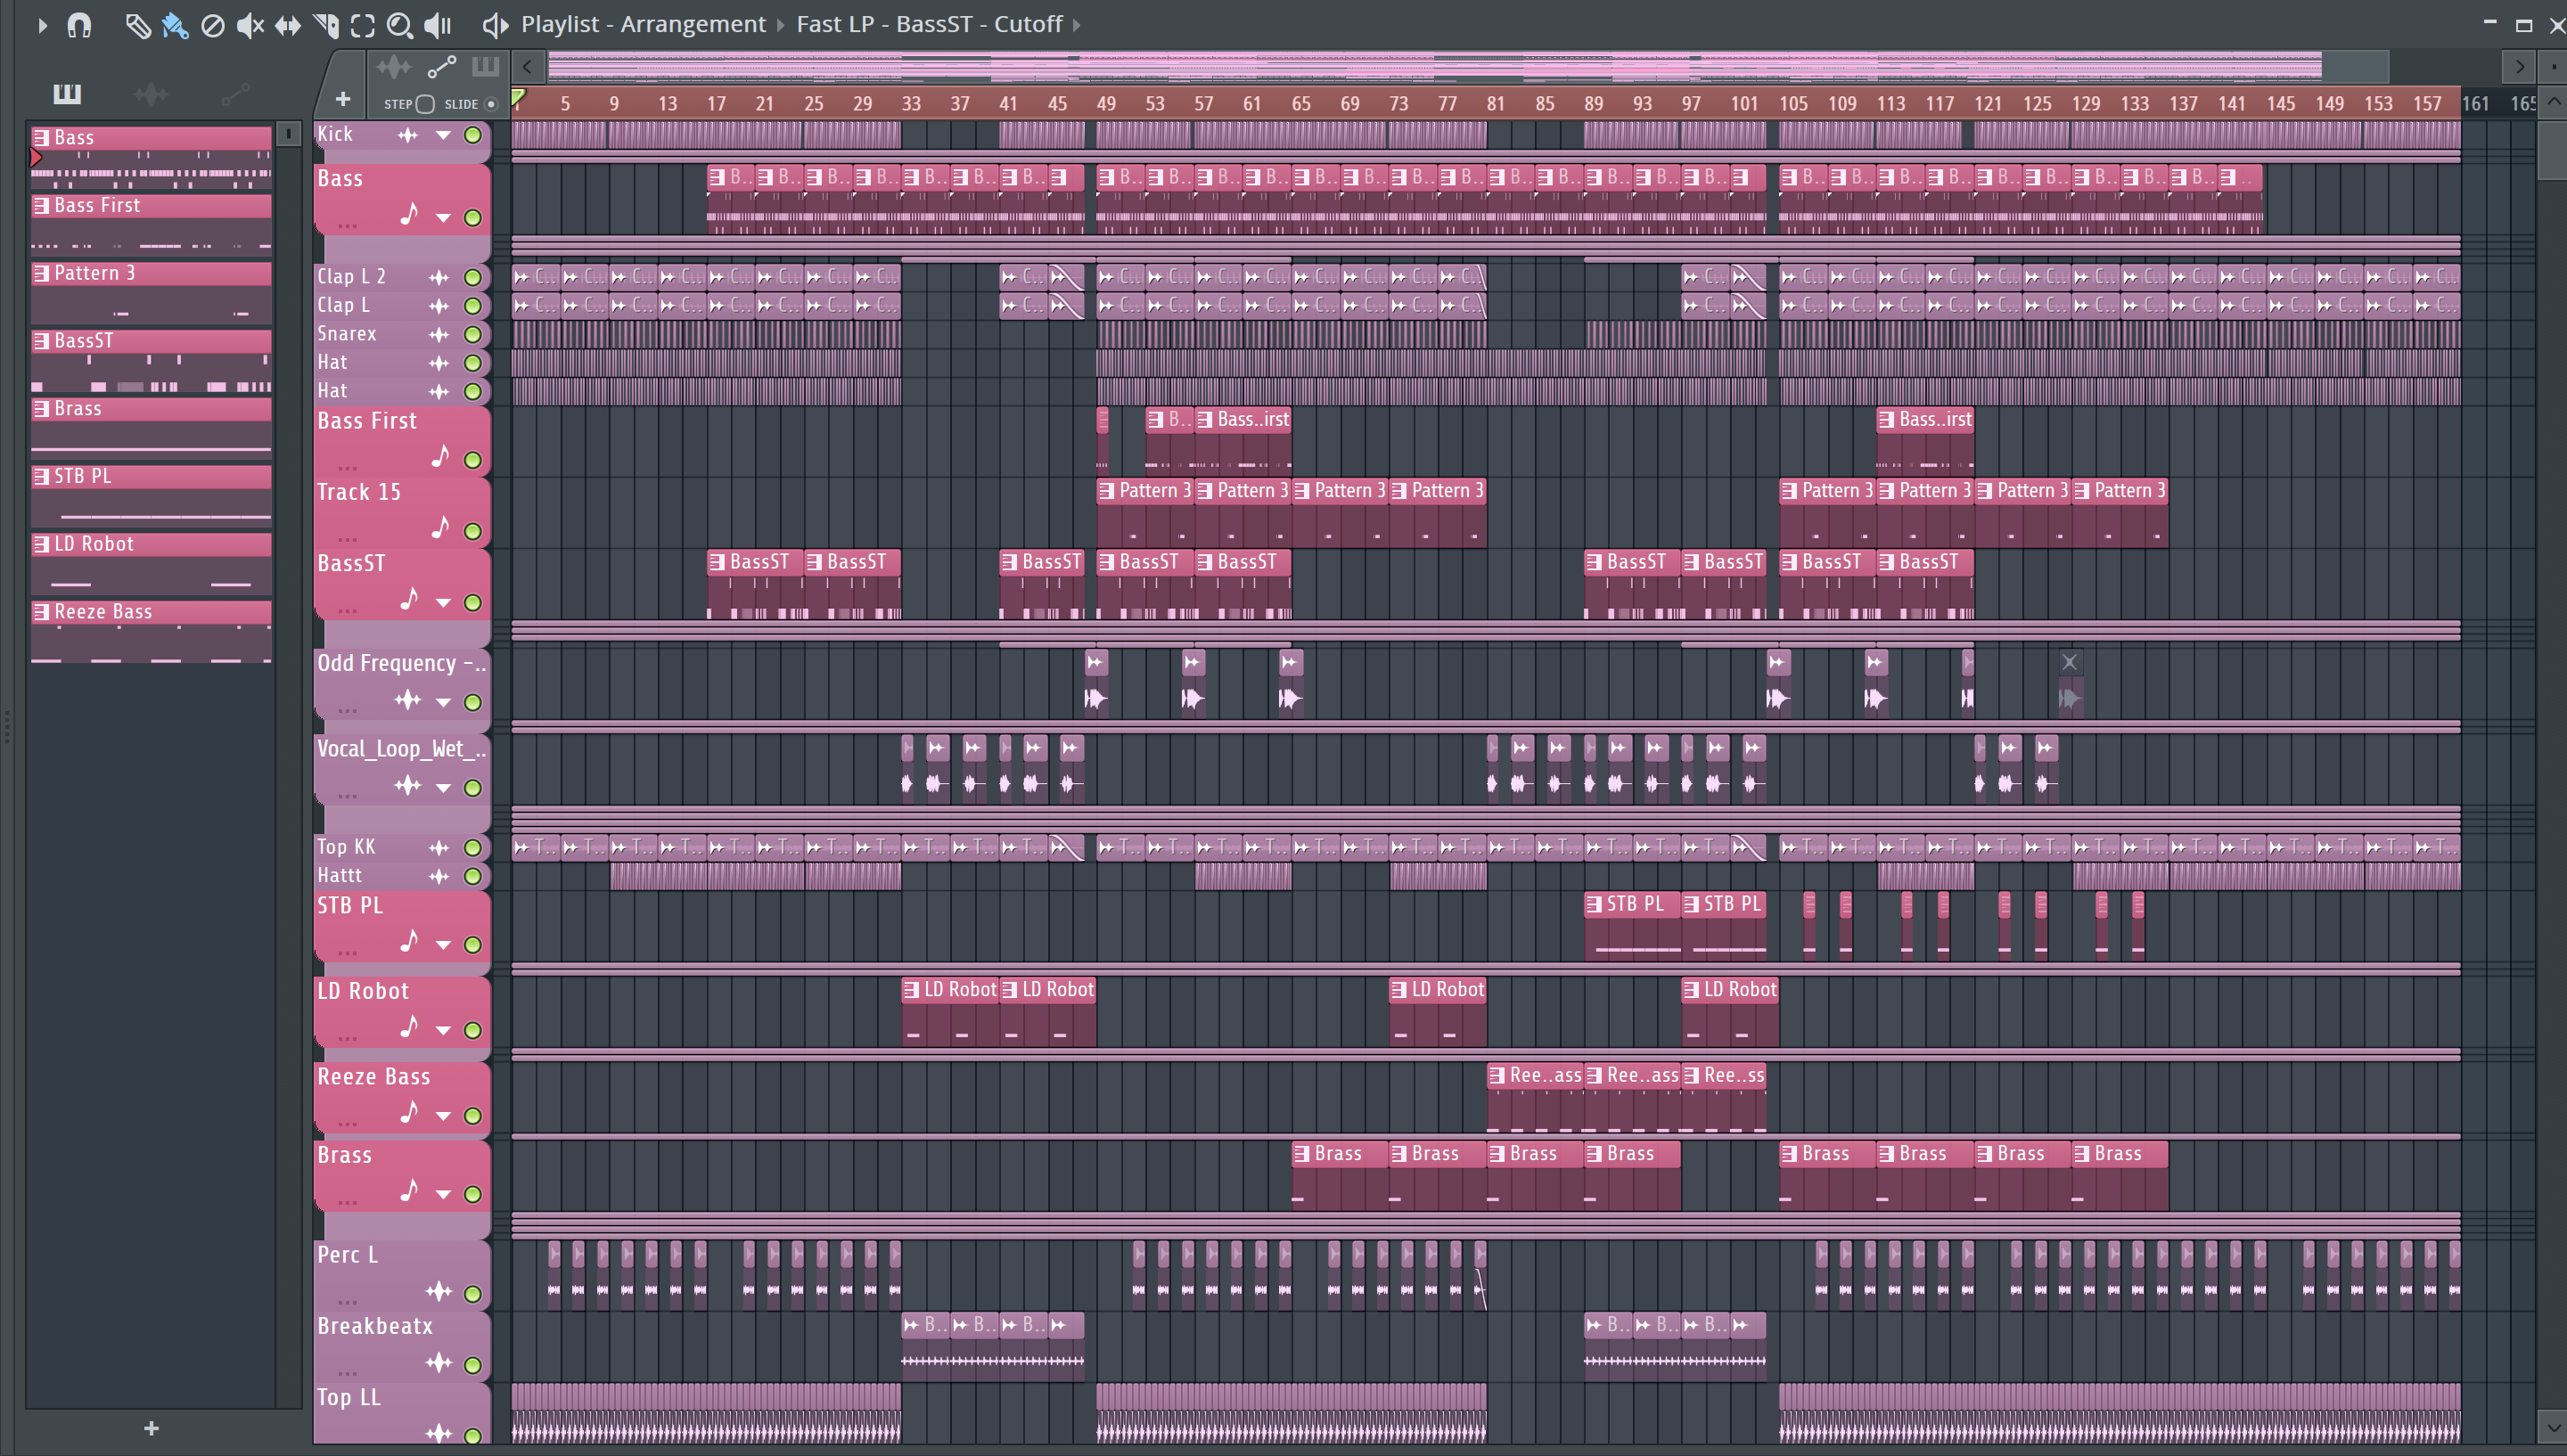Click Kick track waveform icon
Screen dimensions: 2567x1456
pyautogui.click(x=408, y=135)
